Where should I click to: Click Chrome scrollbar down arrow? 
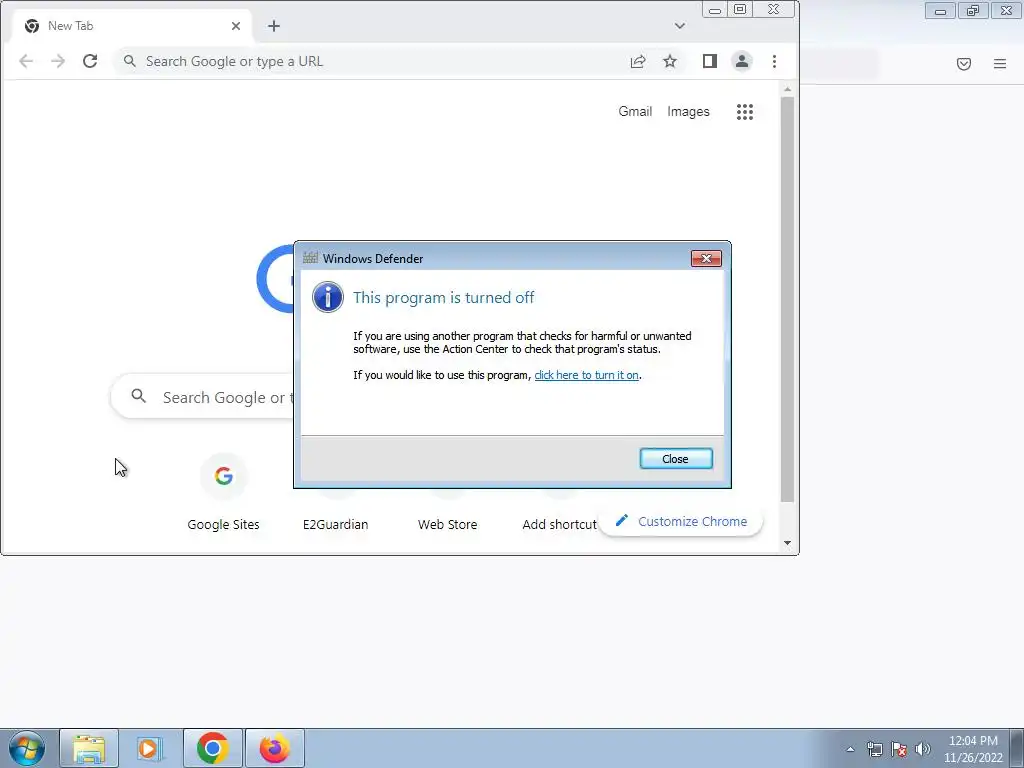788,543
